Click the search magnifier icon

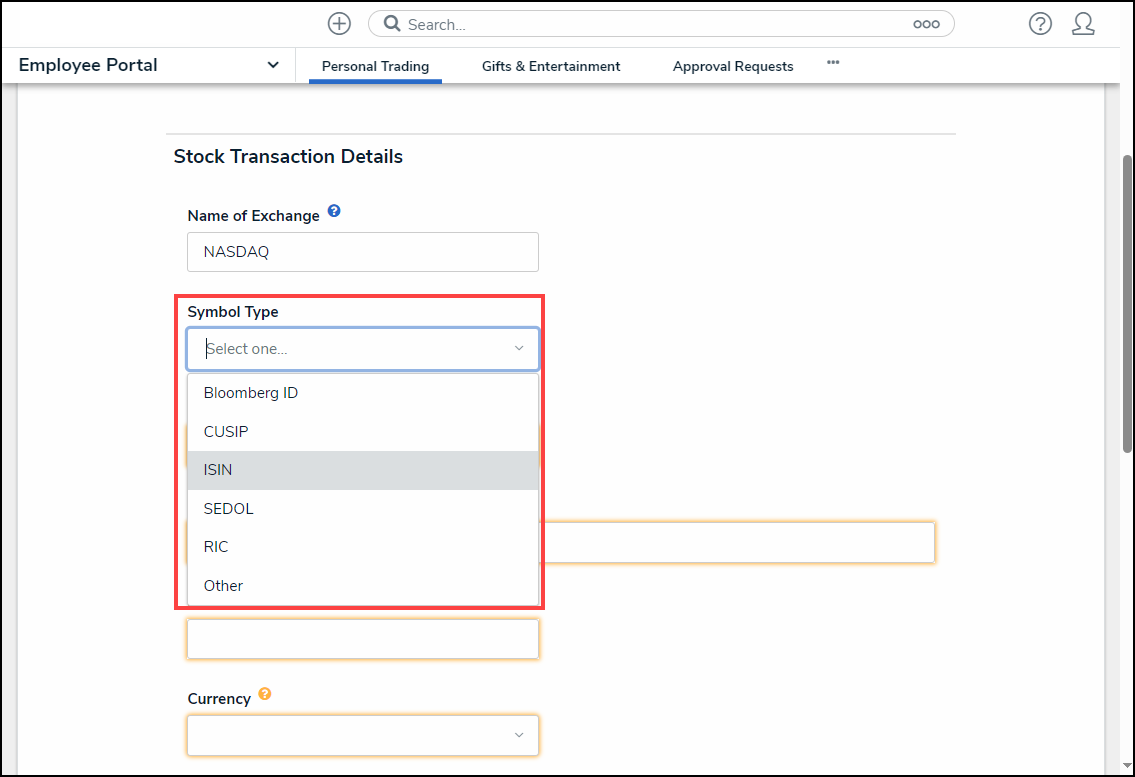pyautogui.click(x=392, y=24)
